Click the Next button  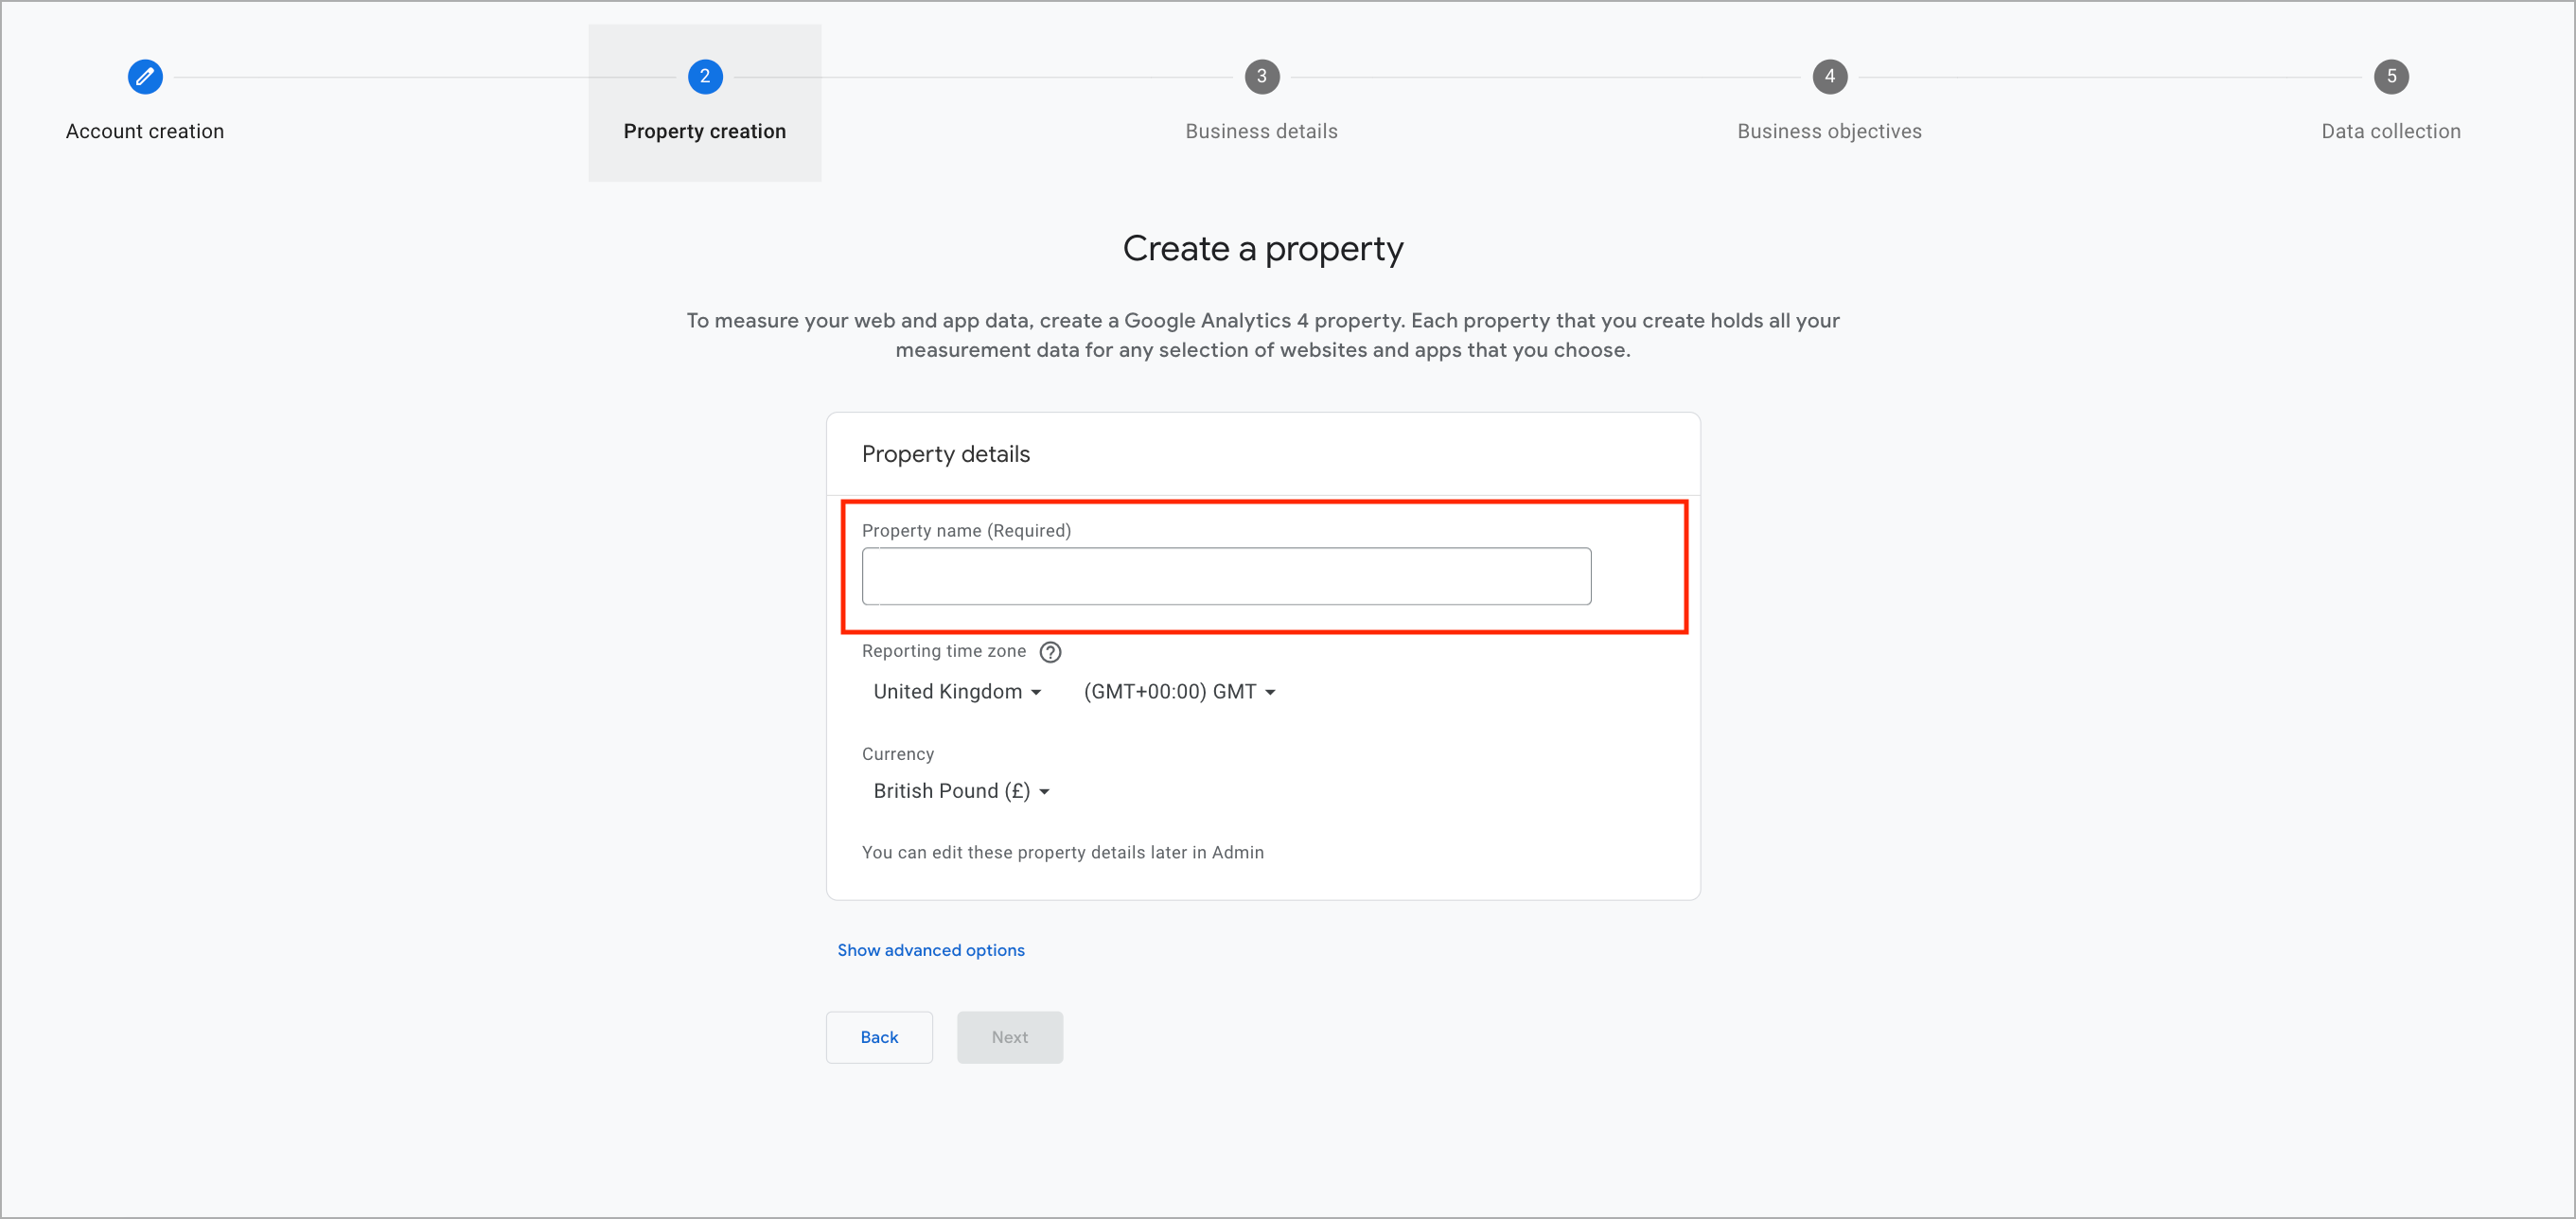click(x=1010, y=1037)
